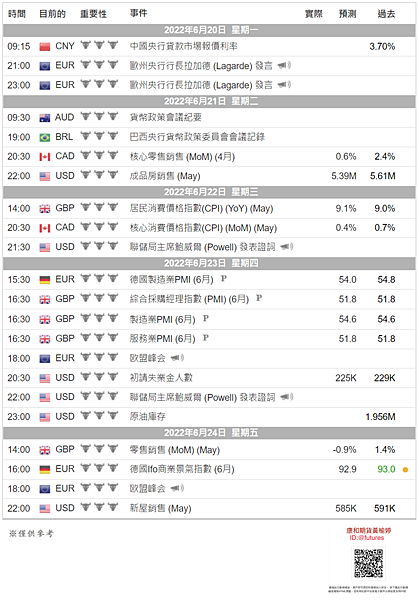419x600 pixels.
Task: Open the 原油庫存 event row
Action: (209, 417)
